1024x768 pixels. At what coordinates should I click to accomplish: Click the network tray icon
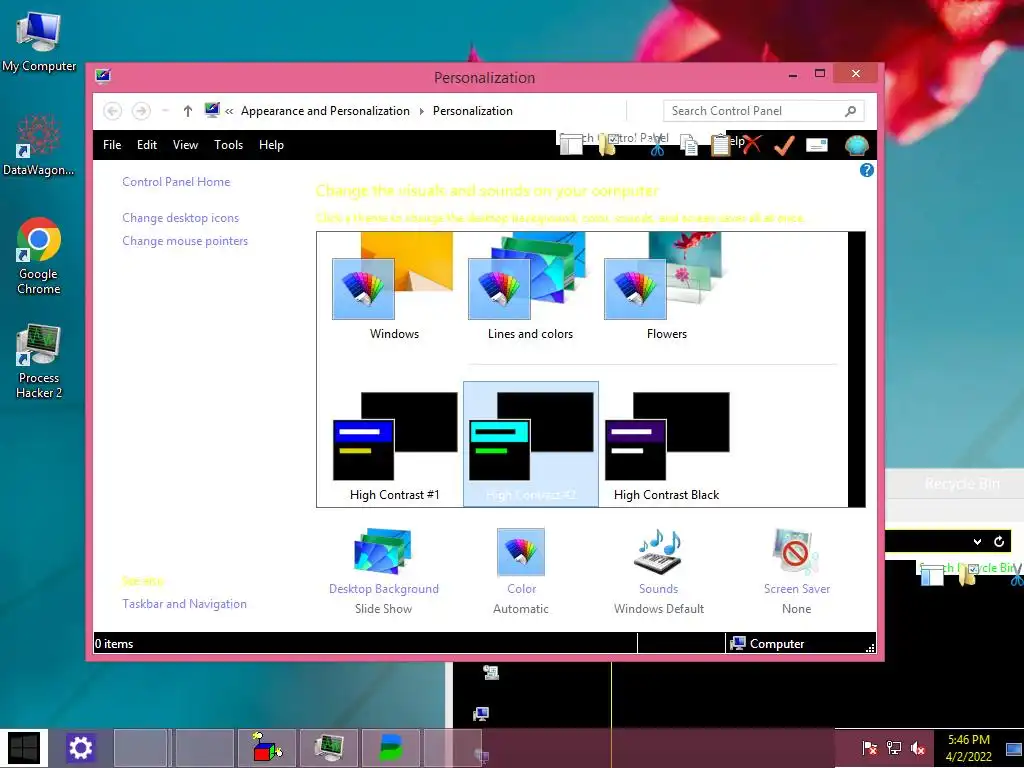click(893, 748)
